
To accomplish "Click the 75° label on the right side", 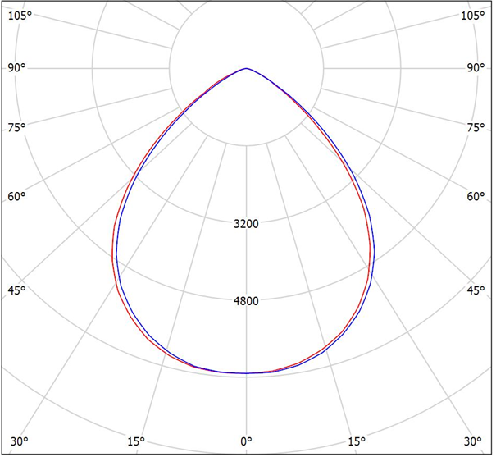I will (476, 127).
